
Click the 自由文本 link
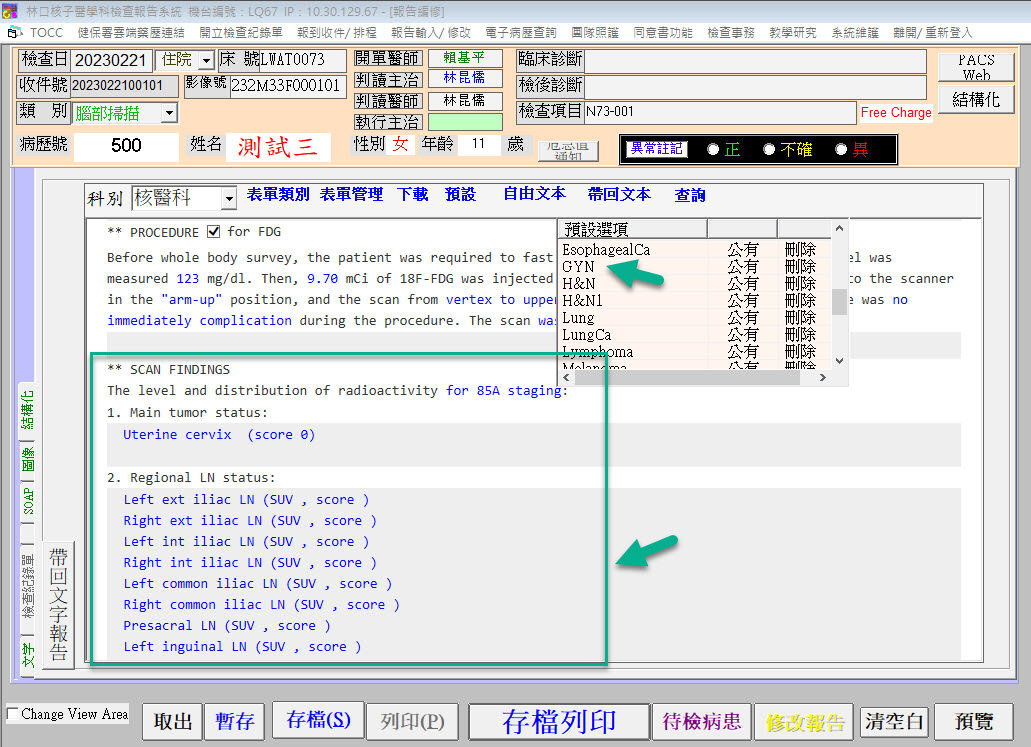coord(534,194)
